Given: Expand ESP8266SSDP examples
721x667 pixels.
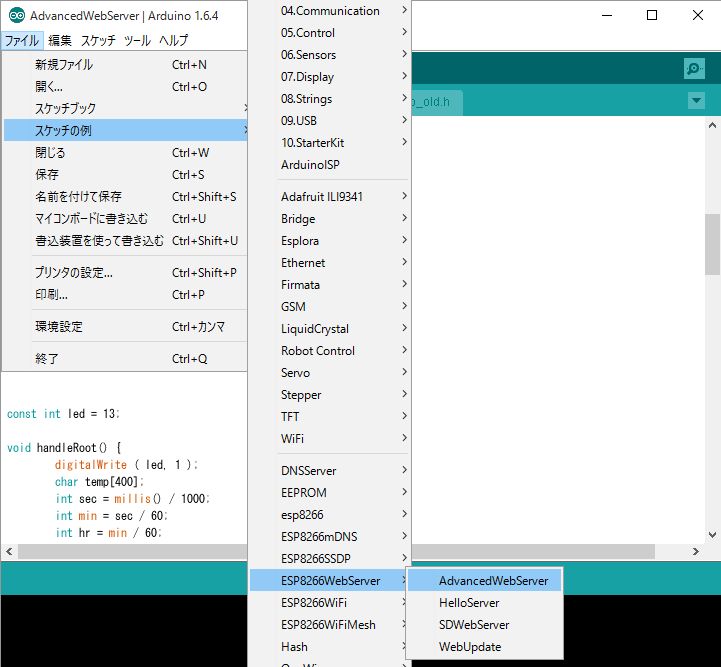Looking at the screenshot, I should 329,559.
